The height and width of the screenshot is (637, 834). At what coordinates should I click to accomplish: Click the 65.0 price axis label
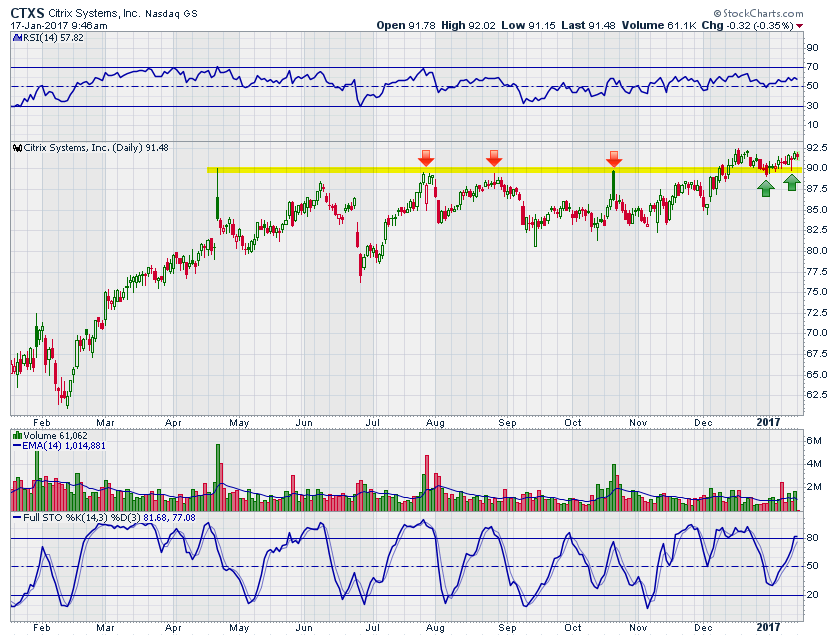[x=816, y=374]
